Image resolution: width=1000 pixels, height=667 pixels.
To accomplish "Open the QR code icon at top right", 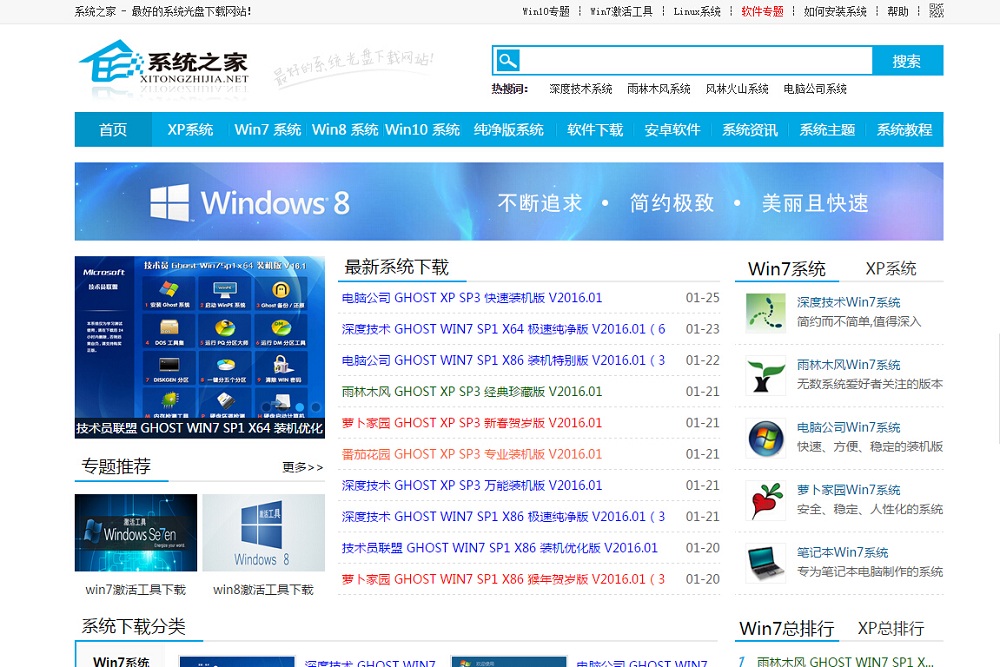I will click(x=936, y=11).
